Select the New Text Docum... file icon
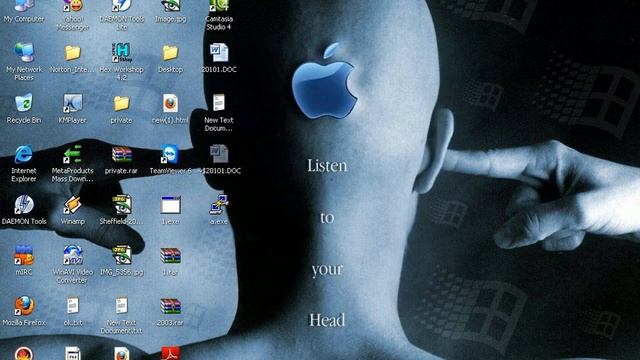The height and width of the screenshot is (360, 640). (x=219, y=103)
